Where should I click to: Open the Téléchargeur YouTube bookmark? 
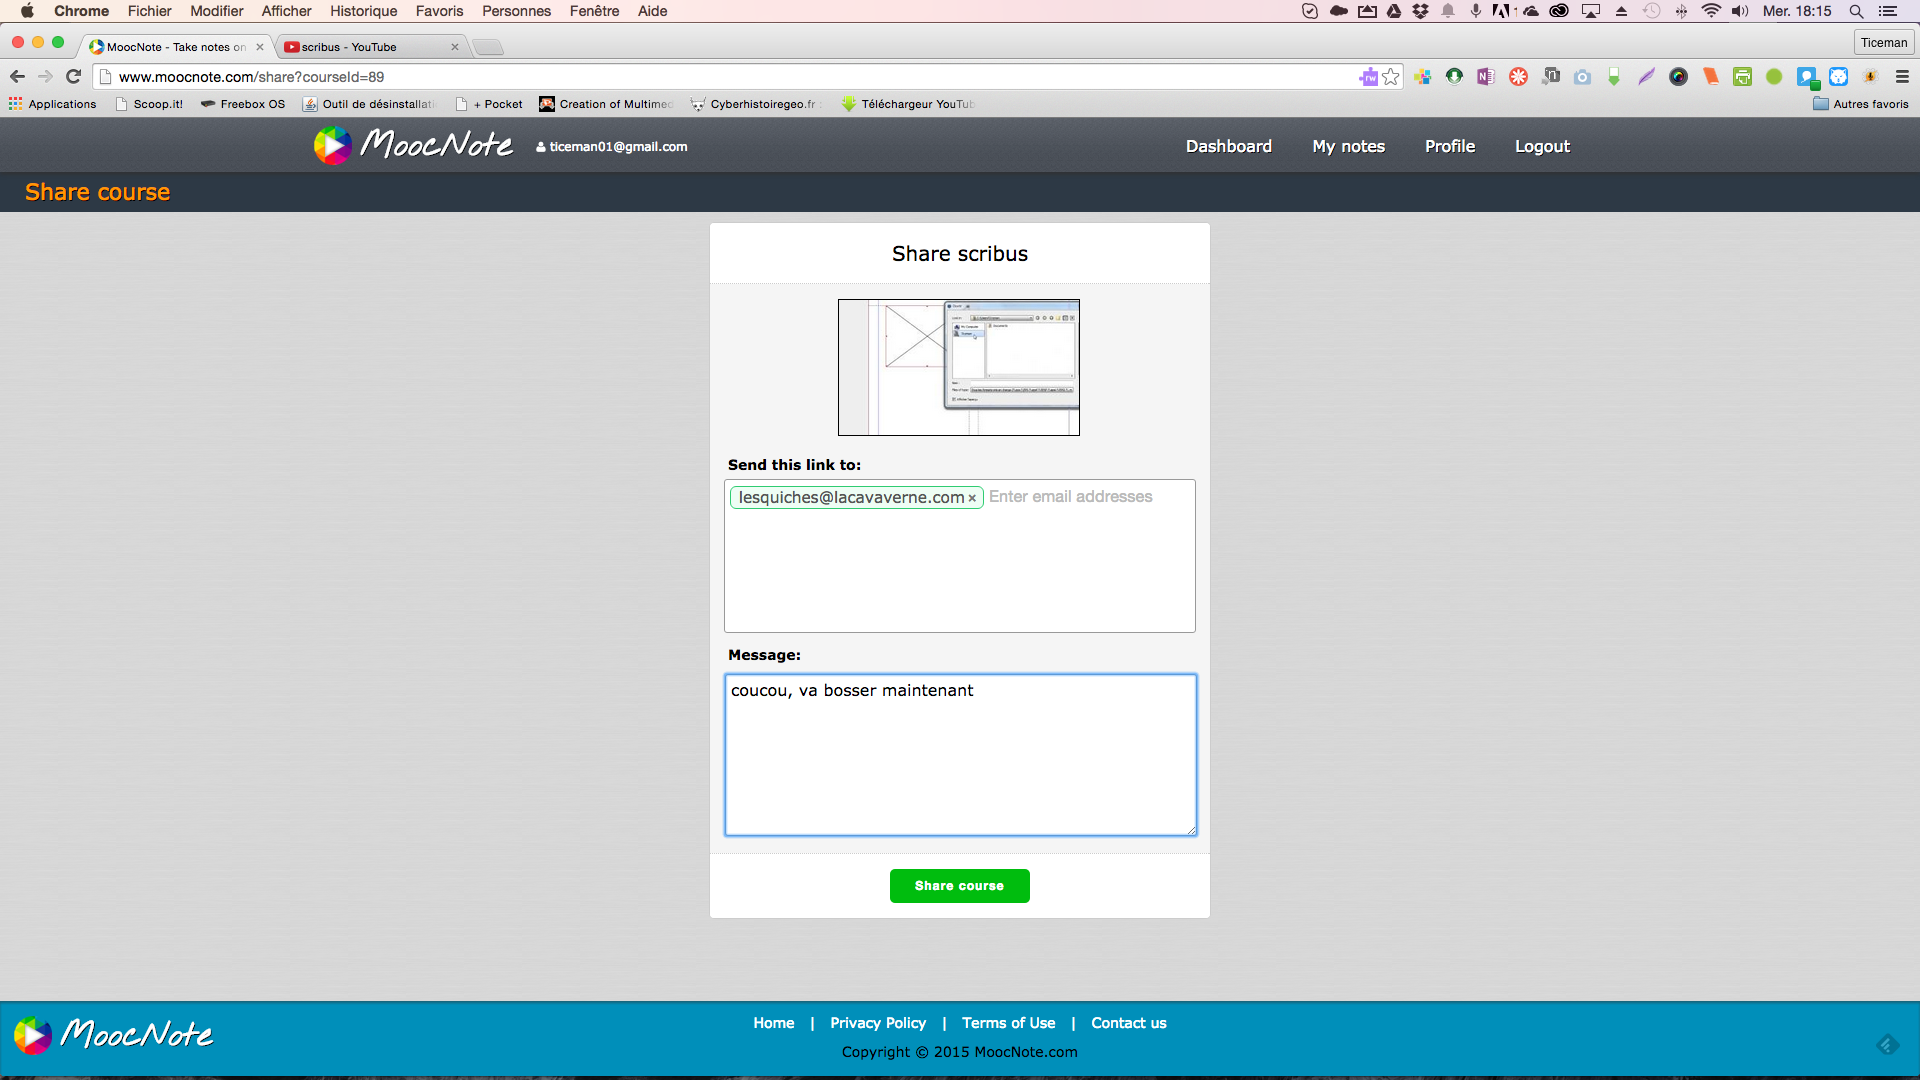coord(908,104)
